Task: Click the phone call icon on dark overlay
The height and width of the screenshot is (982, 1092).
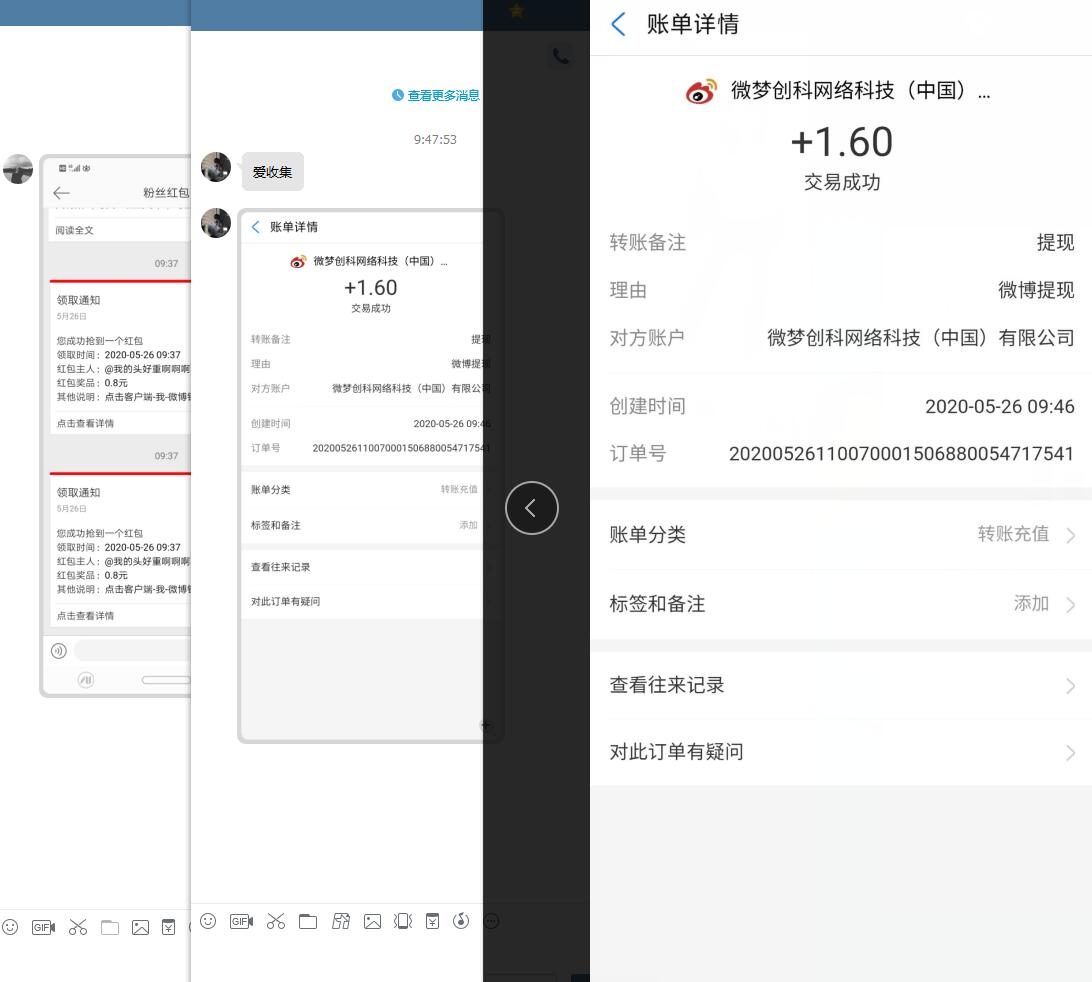Action: point(561,56)
